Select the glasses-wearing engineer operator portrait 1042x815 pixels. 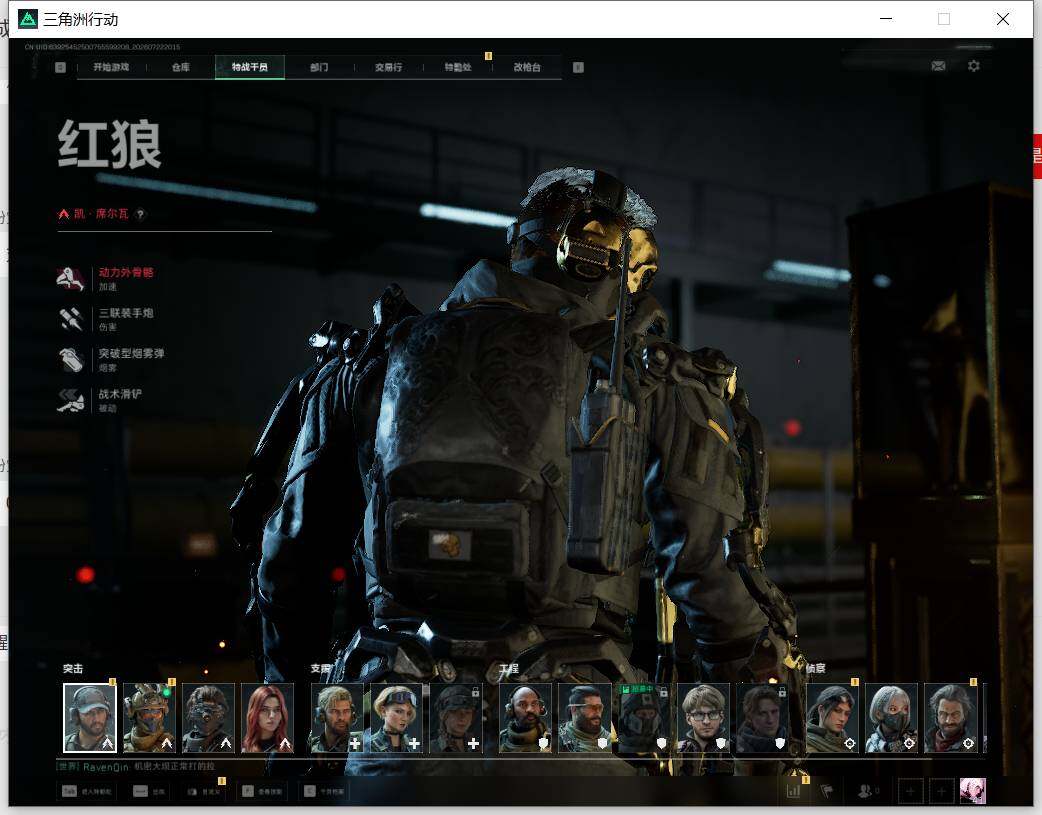coord(704,718)
